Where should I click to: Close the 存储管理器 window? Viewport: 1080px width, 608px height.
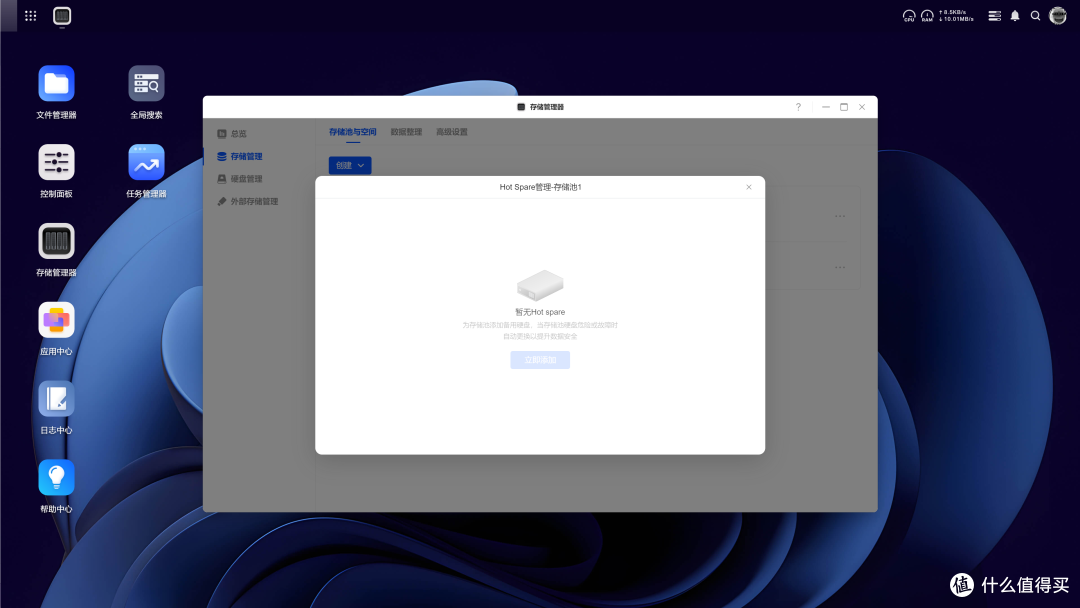862,107
